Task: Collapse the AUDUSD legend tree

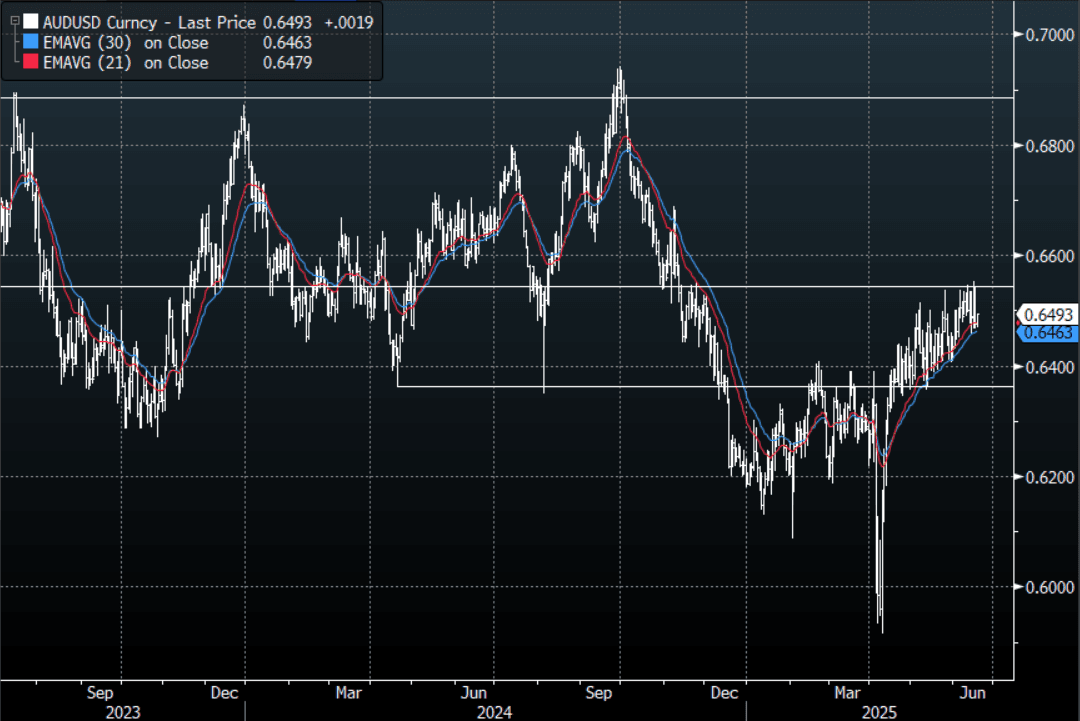Action: click(x=13, y=21)
